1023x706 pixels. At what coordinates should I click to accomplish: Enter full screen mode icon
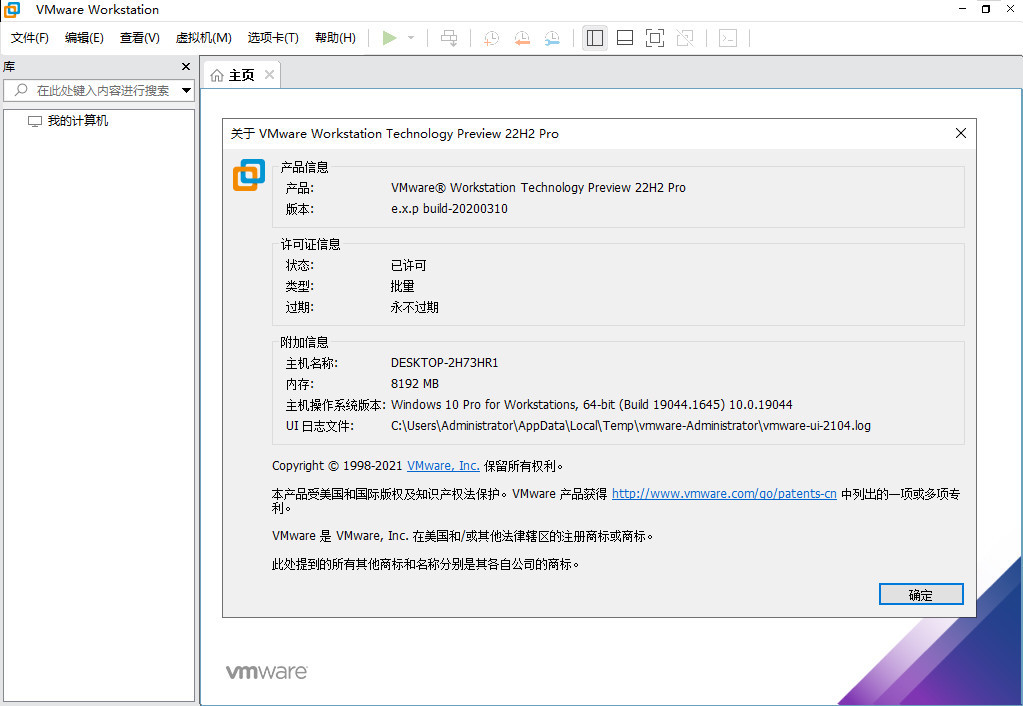pyautogui.click(x=655, y=38)
